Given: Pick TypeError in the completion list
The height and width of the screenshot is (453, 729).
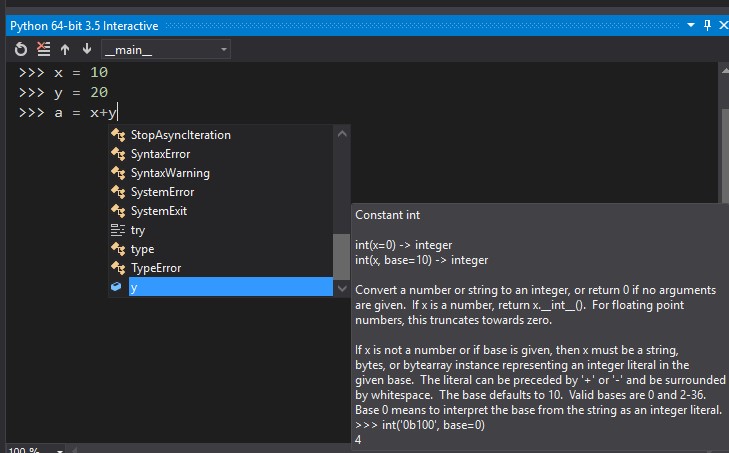Looking at the screenshot, I should [x=156, y=268].
